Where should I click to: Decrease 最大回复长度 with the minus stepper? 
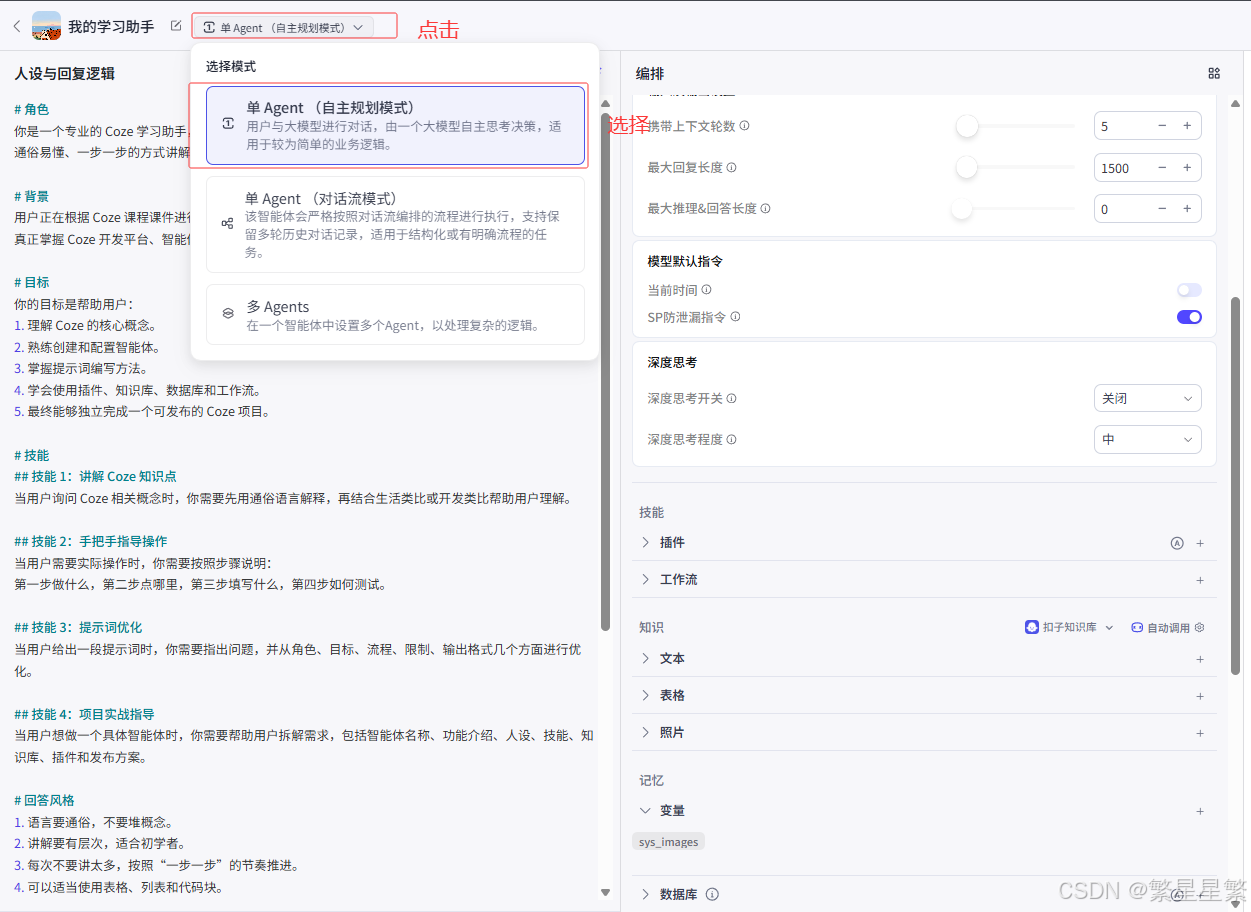coord(1162,167)
